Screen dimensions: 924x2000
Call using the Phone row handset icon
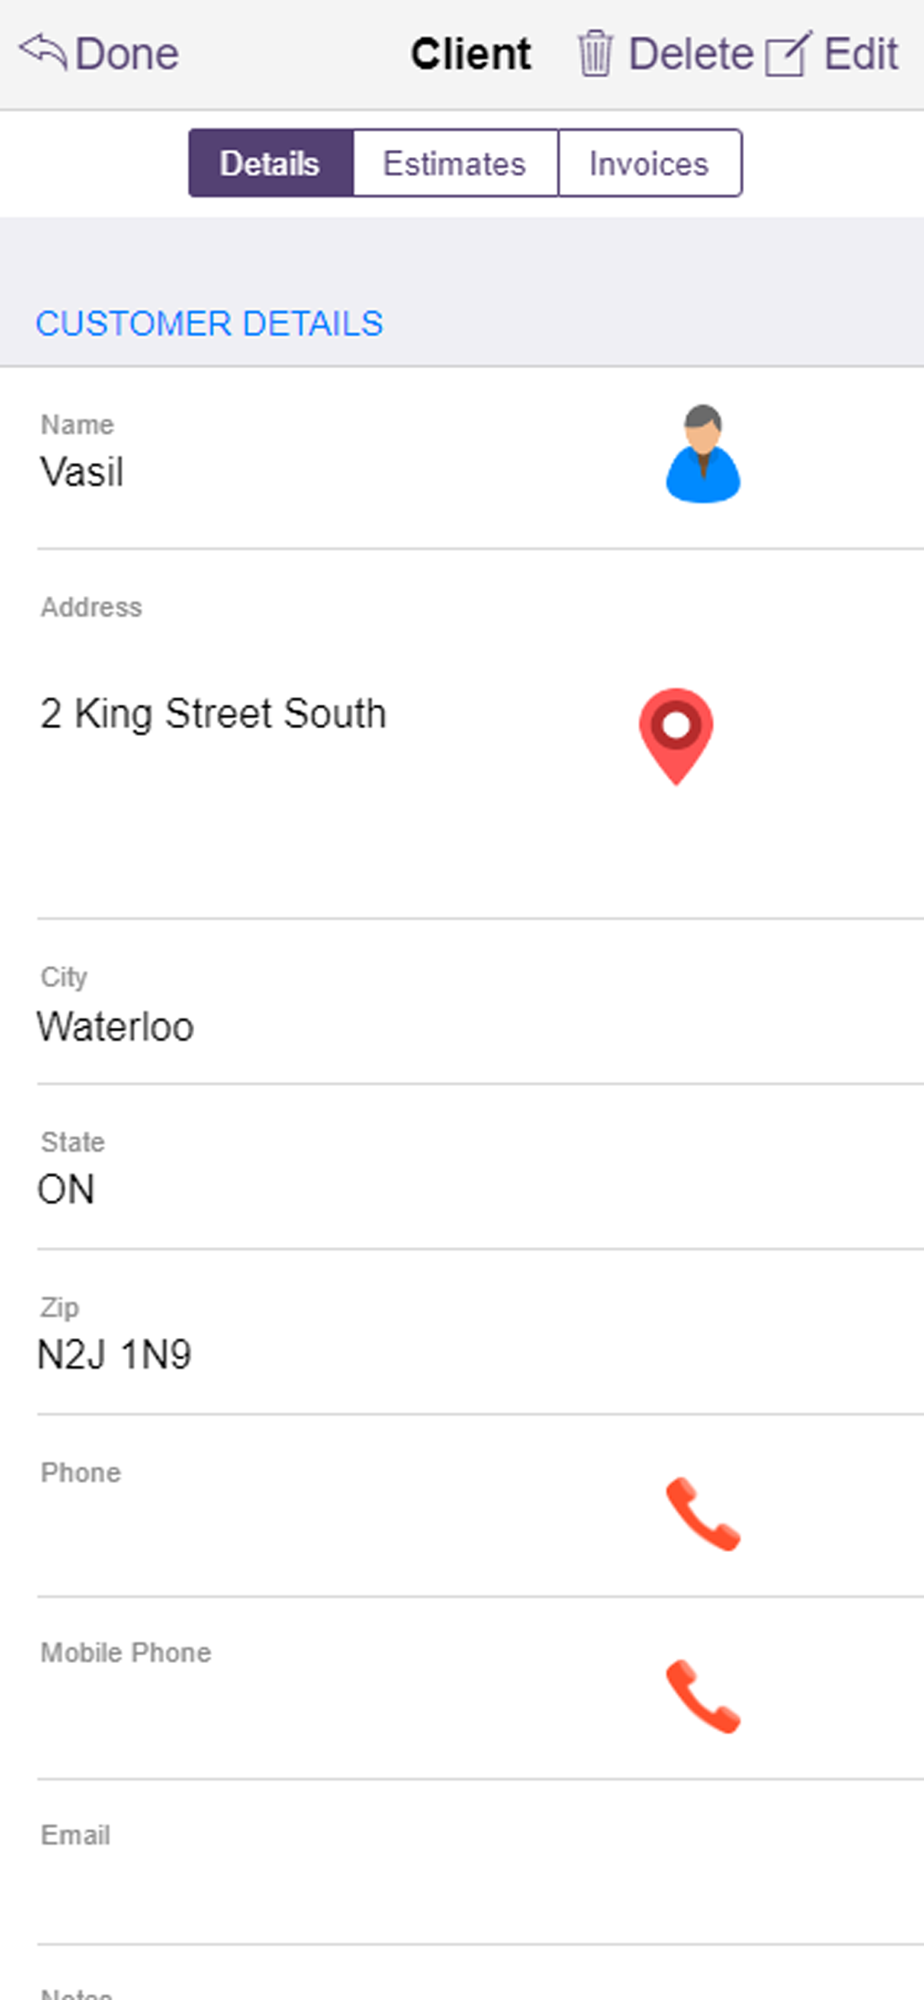click(x=703, y=1513)
